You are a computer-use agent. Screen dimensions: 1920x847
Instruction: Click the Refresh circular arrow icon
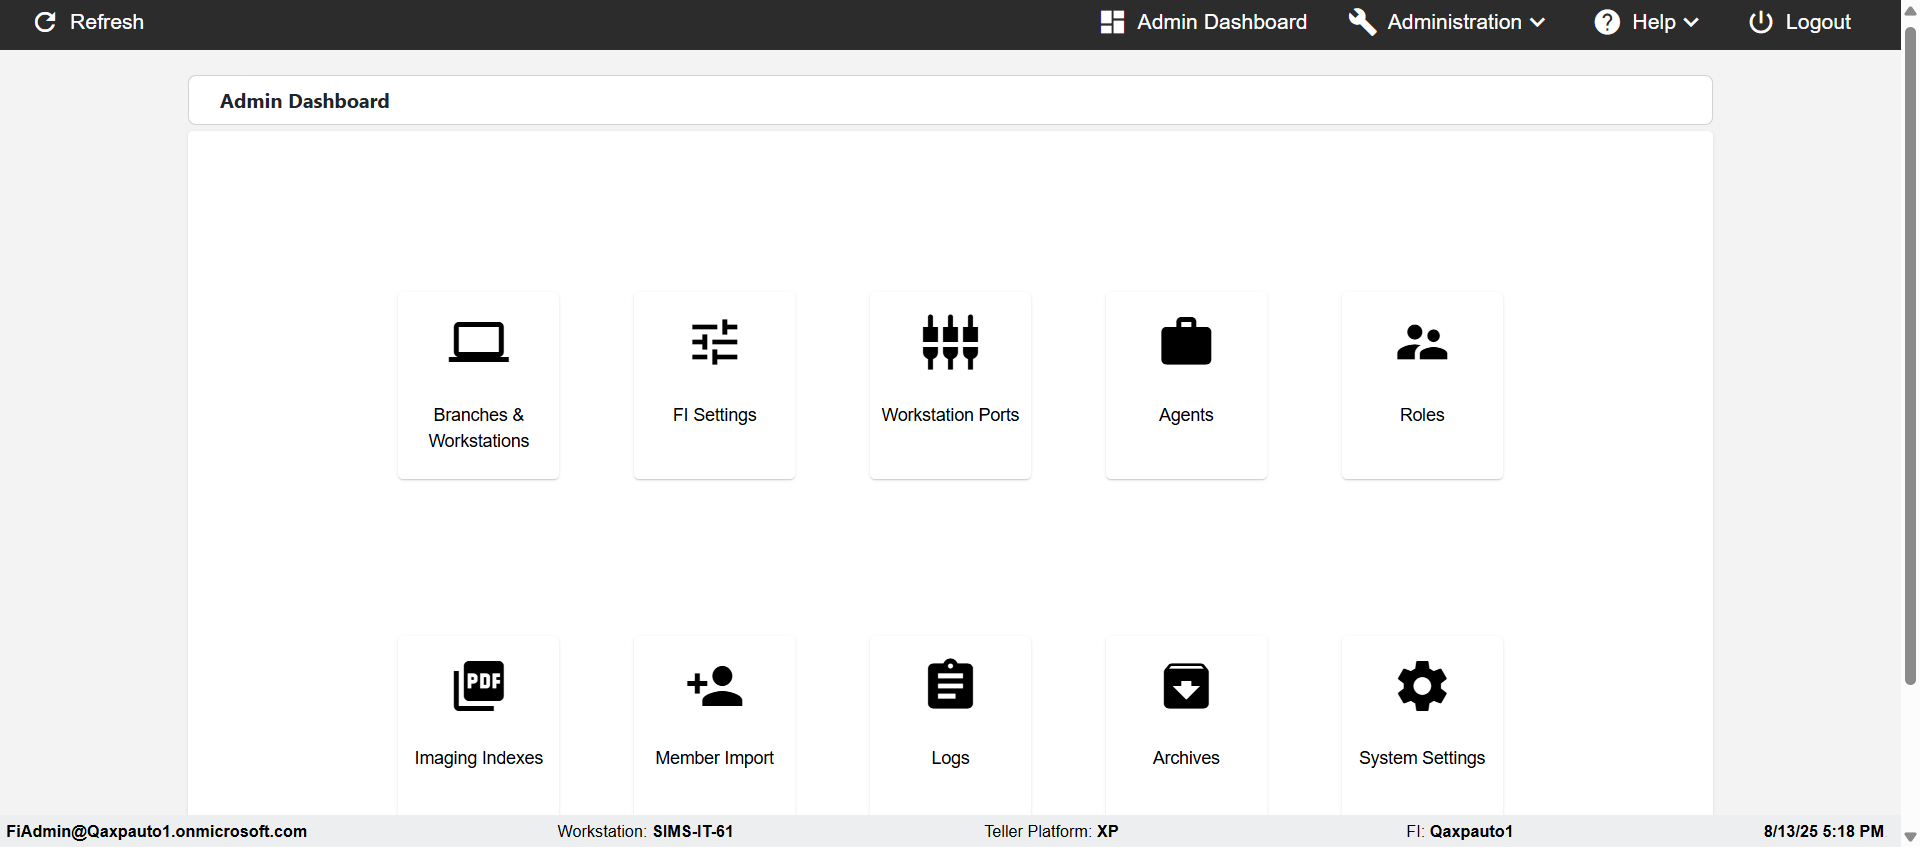pyautogui.click(x=45, y=22)
